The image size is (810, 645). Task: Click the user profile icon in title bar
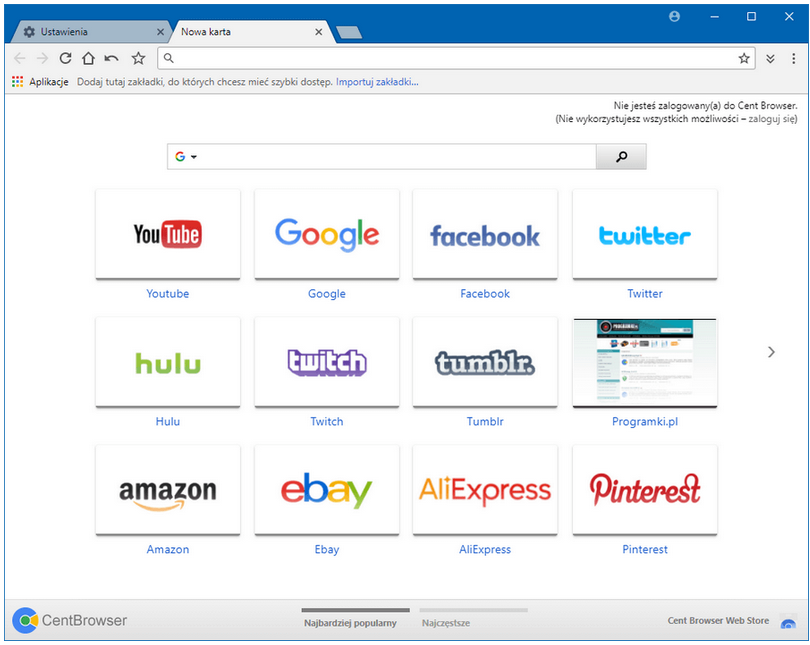[674, 17]
